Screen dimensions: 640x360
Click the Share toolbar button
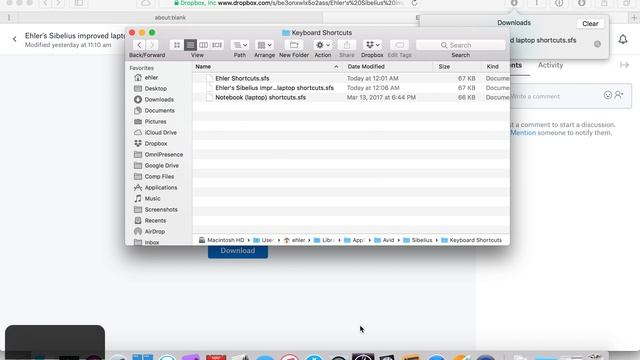347,45
